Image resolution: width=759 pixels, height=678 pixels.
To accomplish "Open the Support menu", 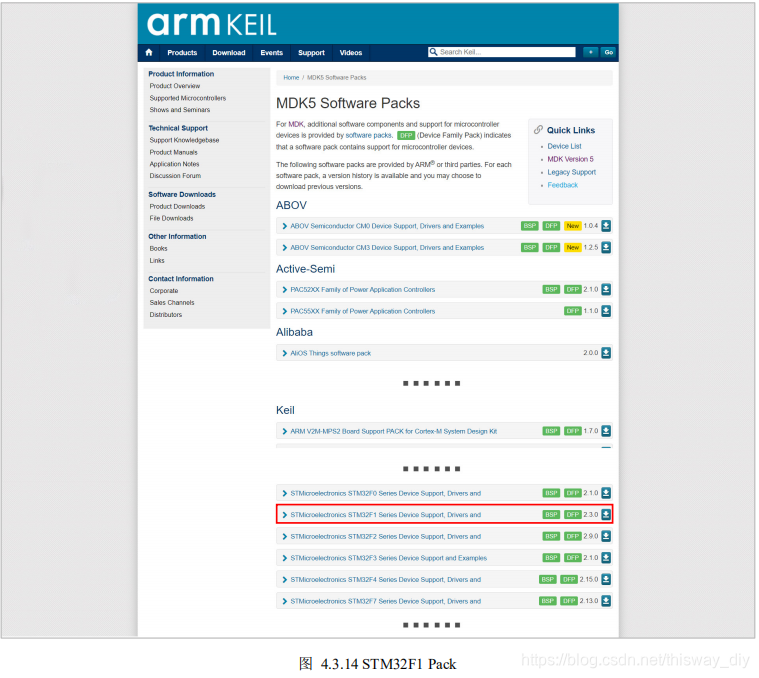I will click(x=311, y=53).
